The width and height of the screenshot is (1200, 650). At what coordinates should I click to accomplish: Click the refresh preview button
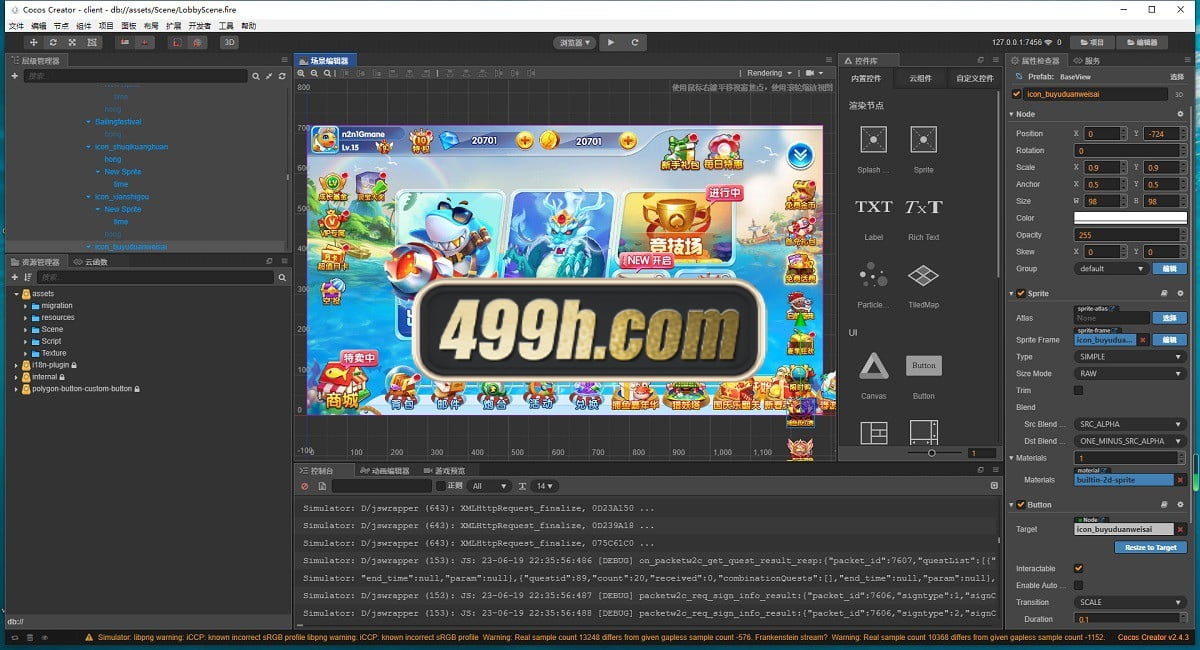(x=637, y=43)
